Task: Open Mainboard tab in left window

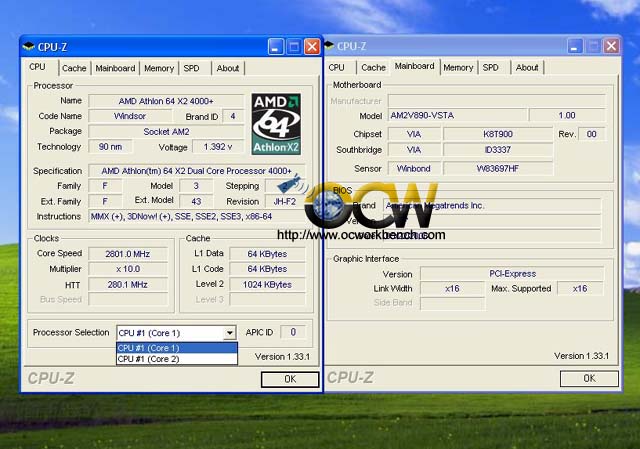Action: click(x=115, y=68)
